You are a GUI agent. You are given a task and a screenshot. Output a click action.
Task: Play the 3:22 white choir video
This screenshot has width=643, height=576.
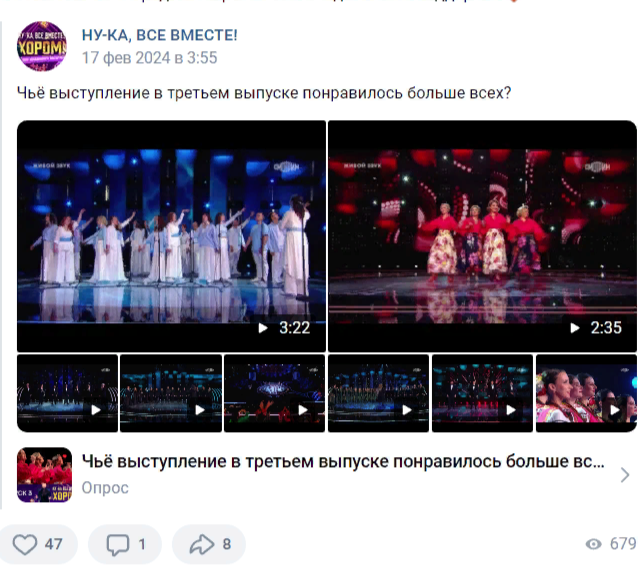[x=171, y=236]
